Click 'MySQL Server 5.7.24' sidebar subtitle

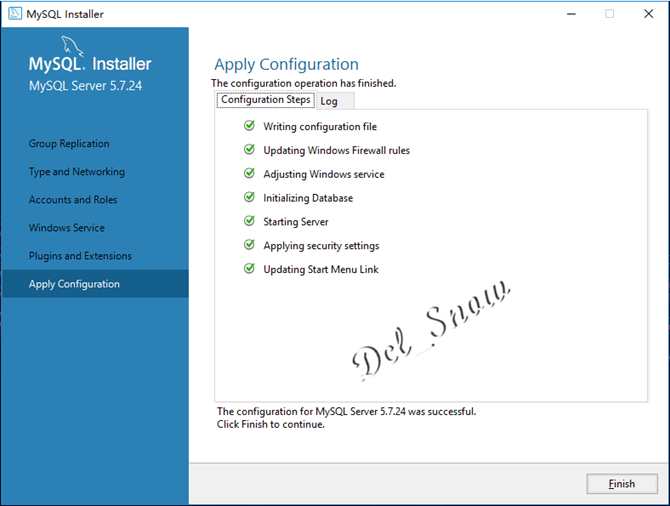click(85, 86)
